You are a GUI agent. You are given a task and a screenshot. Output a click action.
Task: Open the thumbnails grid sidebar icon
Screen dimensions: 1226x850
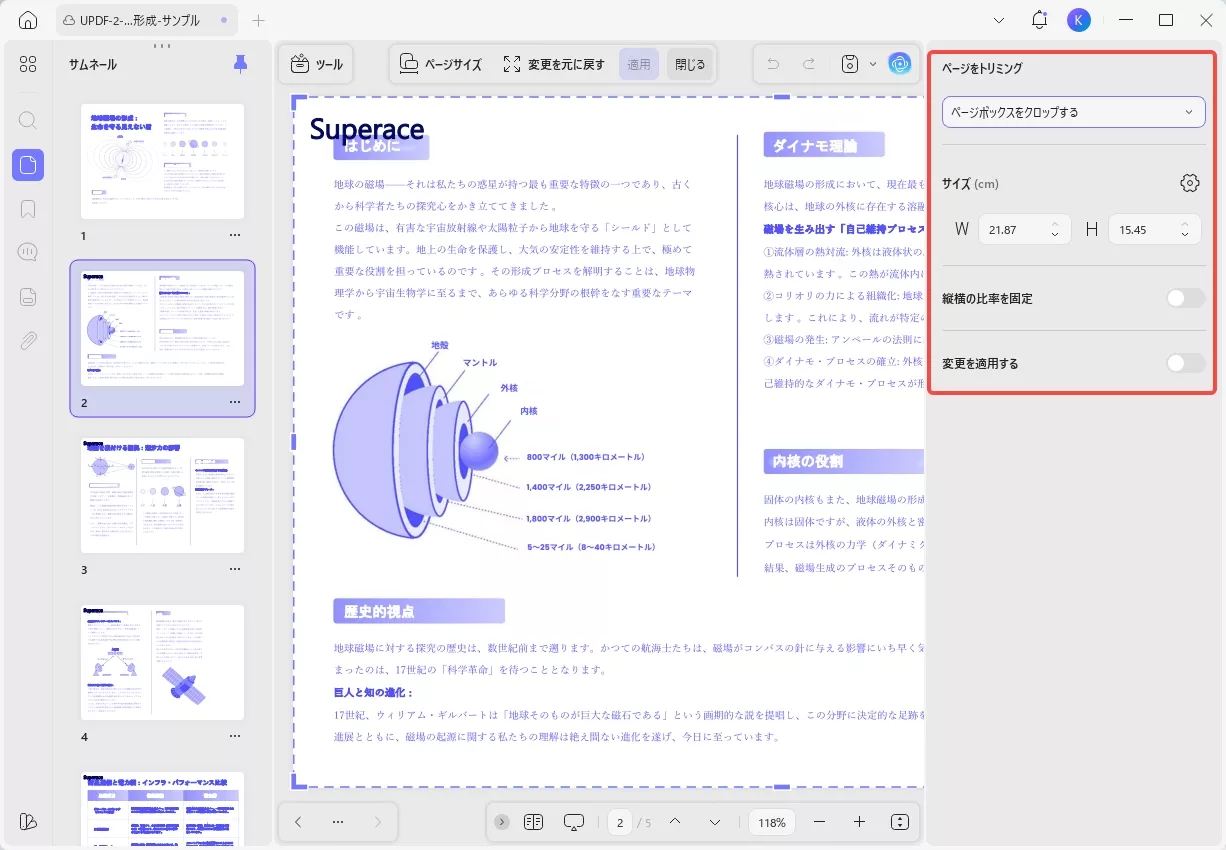[28, 64]
